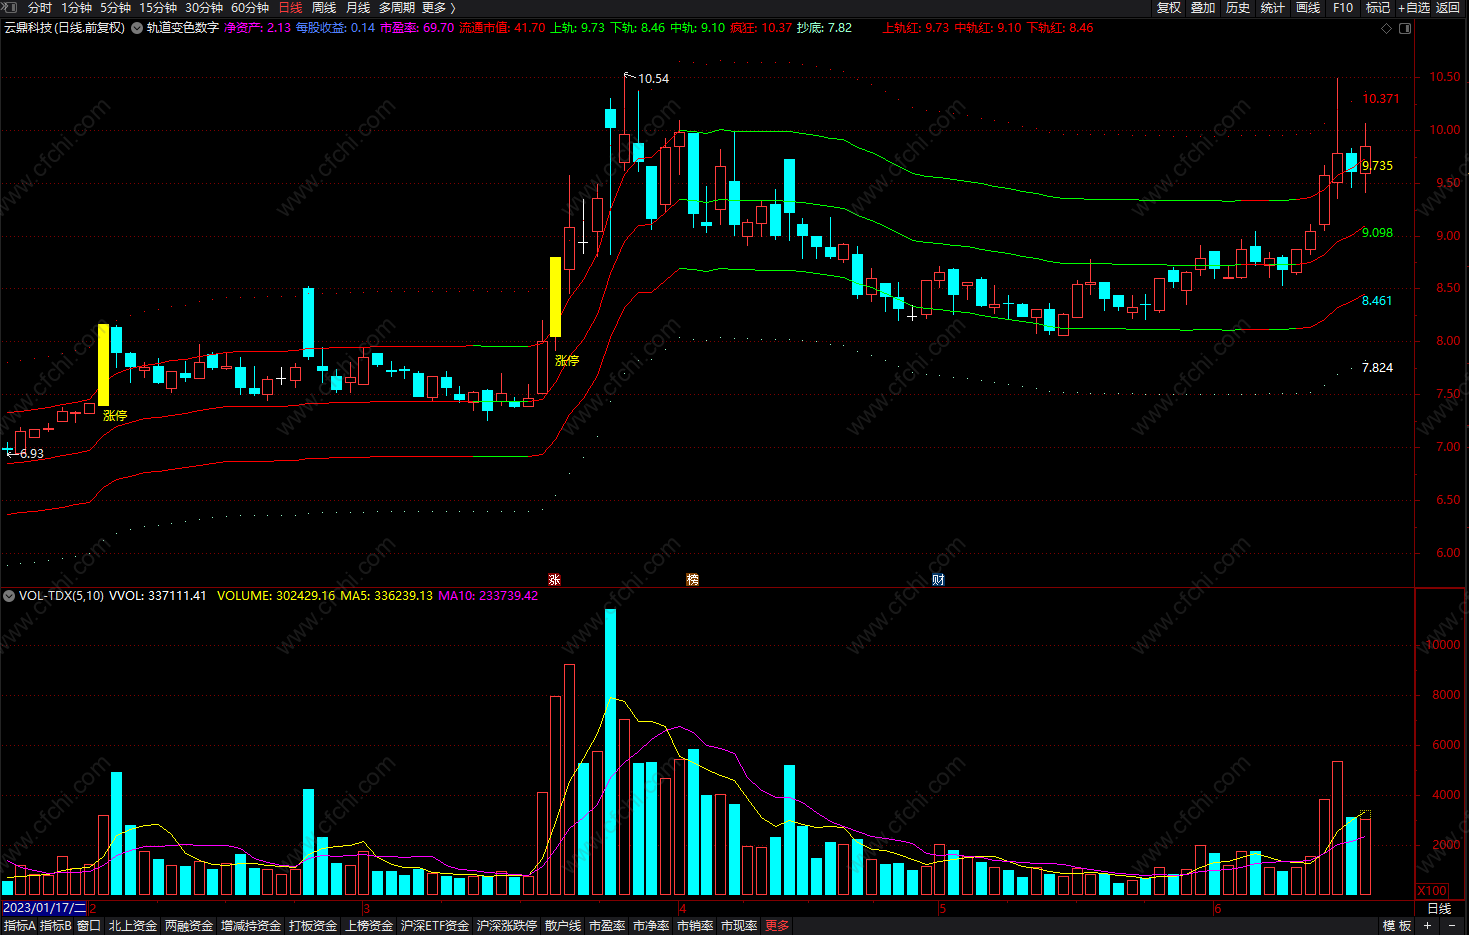Select 散户线 indicator tab

tap(563, 926)
